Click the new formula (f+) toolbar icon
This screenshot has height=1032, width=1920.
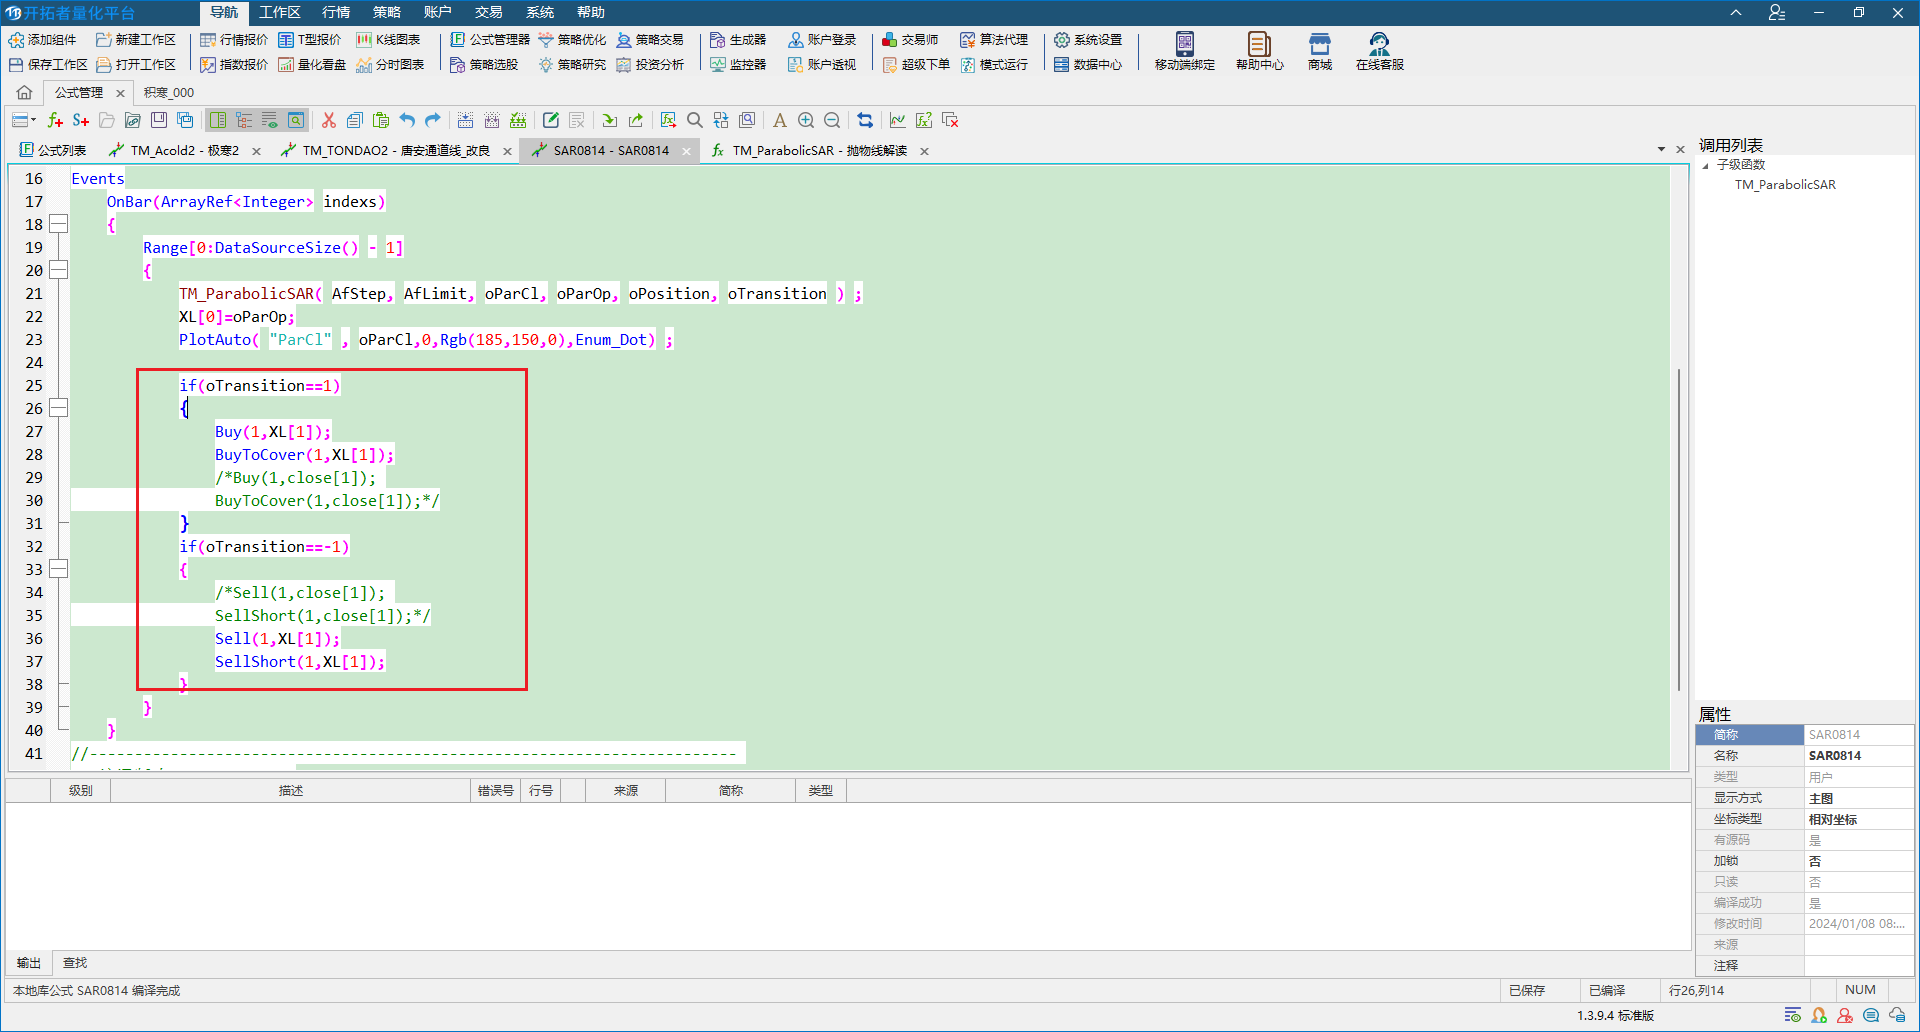point(55,121)
